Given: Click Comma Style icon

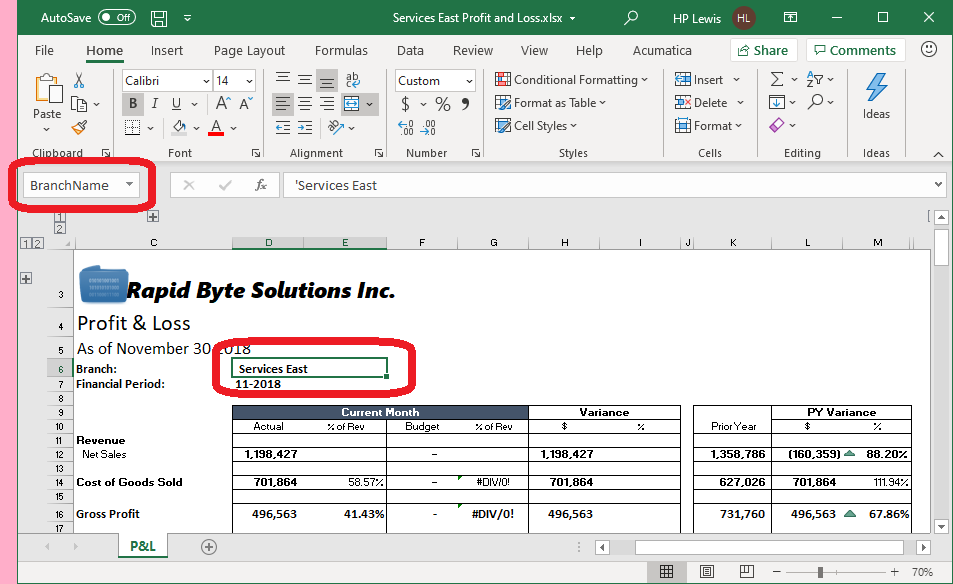Looking at the screenshot, I should (x=466, y=105).
